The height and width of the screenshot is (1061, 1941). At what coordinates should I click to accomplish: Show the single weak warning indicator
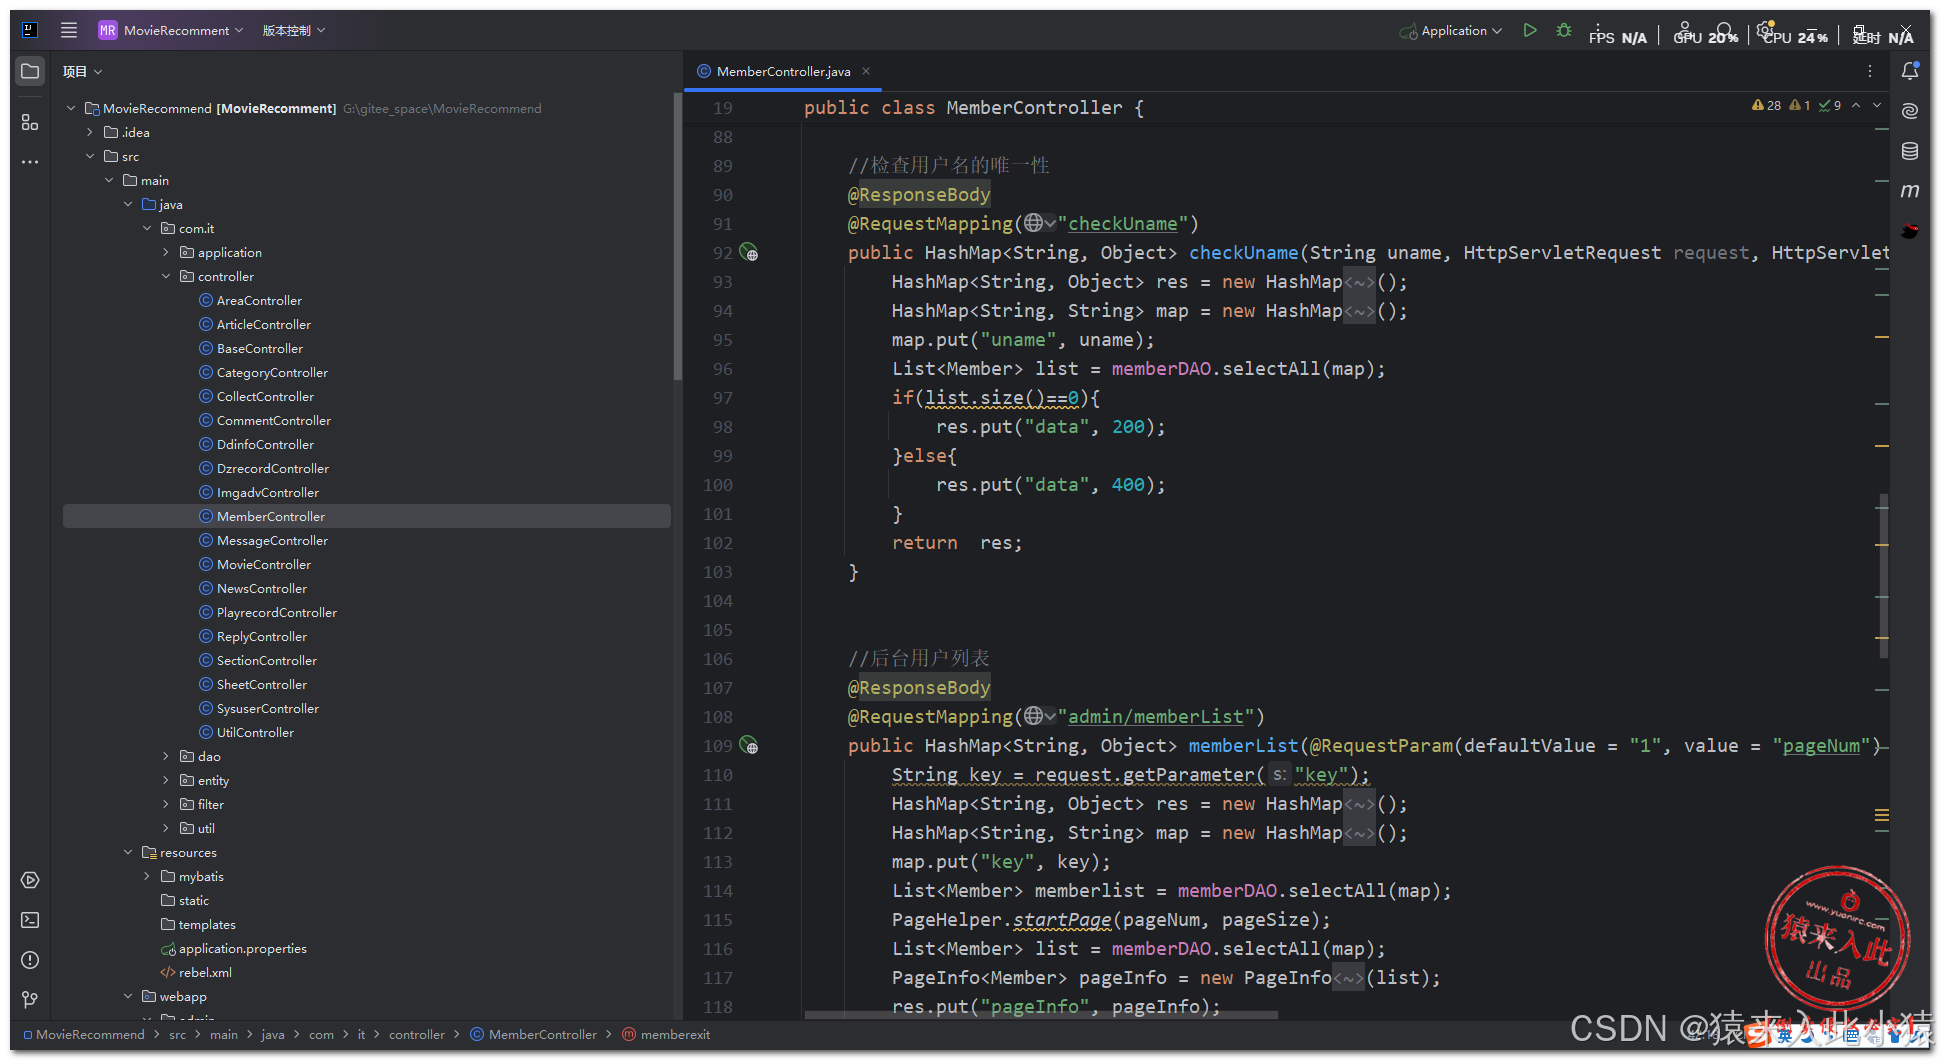pyautogui.click(x=1800, y=105)
